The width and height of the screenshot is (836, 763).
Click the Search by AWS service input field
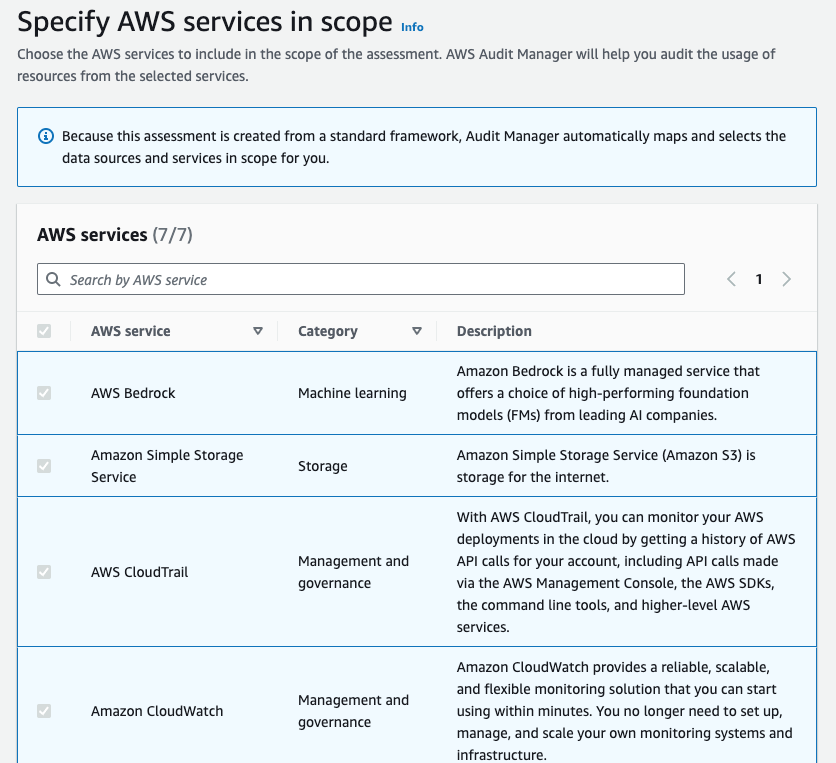pyautogui.click(x=360, y=279)
